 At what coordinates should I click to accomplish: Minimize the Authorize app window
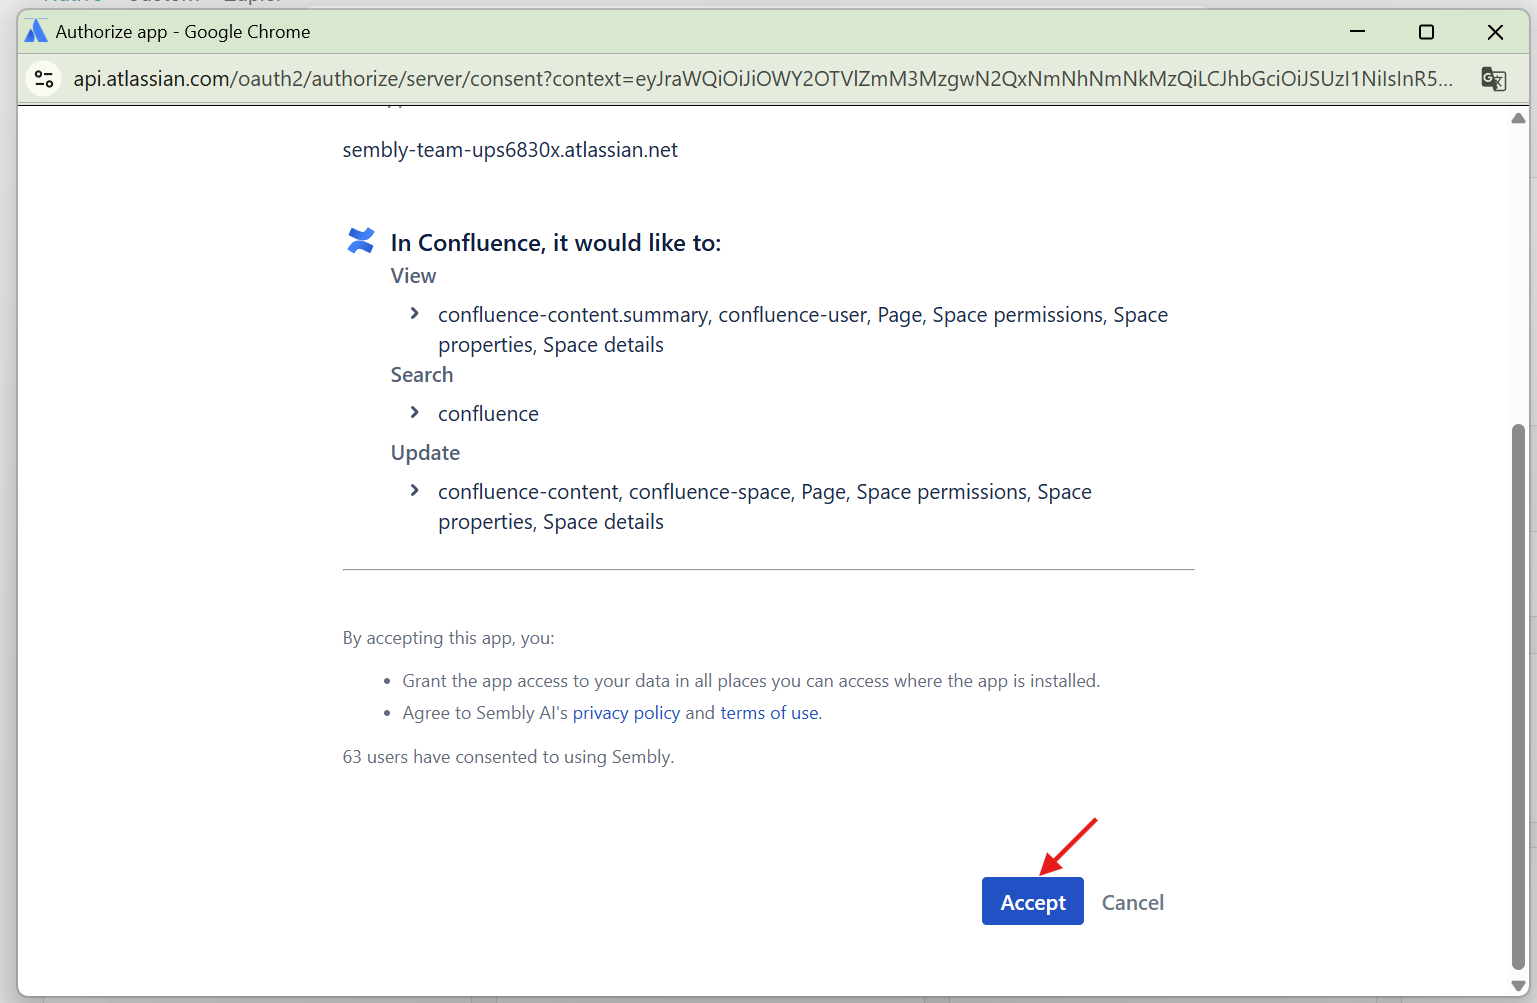click(x=1357, y=31)
